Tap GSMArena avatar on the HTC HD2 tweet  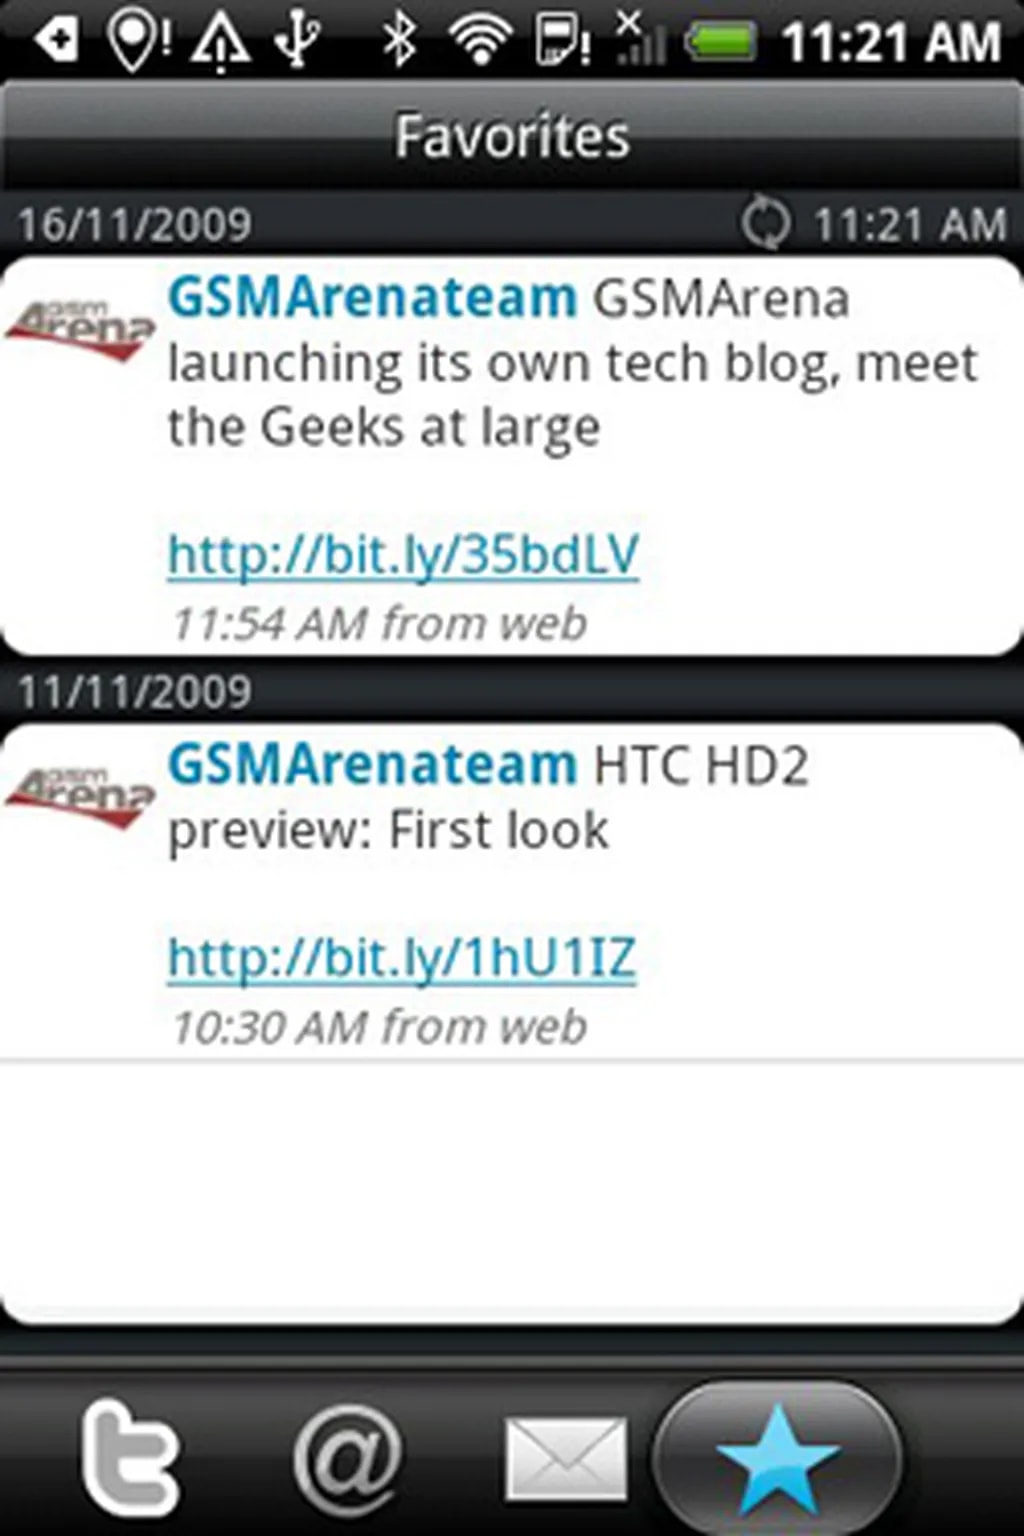click(x=80, y=797)
